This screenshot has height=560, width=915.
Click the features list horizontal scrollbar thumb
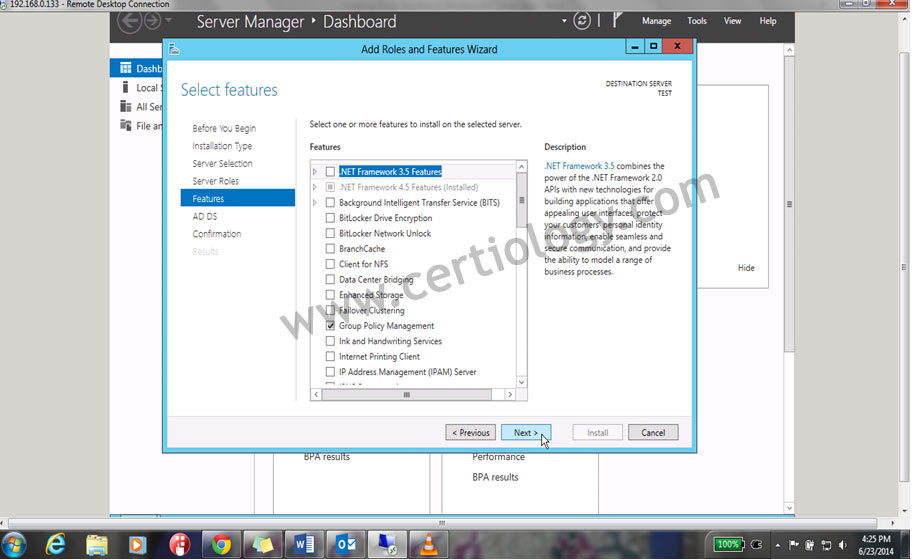click(x=407, y=395)
